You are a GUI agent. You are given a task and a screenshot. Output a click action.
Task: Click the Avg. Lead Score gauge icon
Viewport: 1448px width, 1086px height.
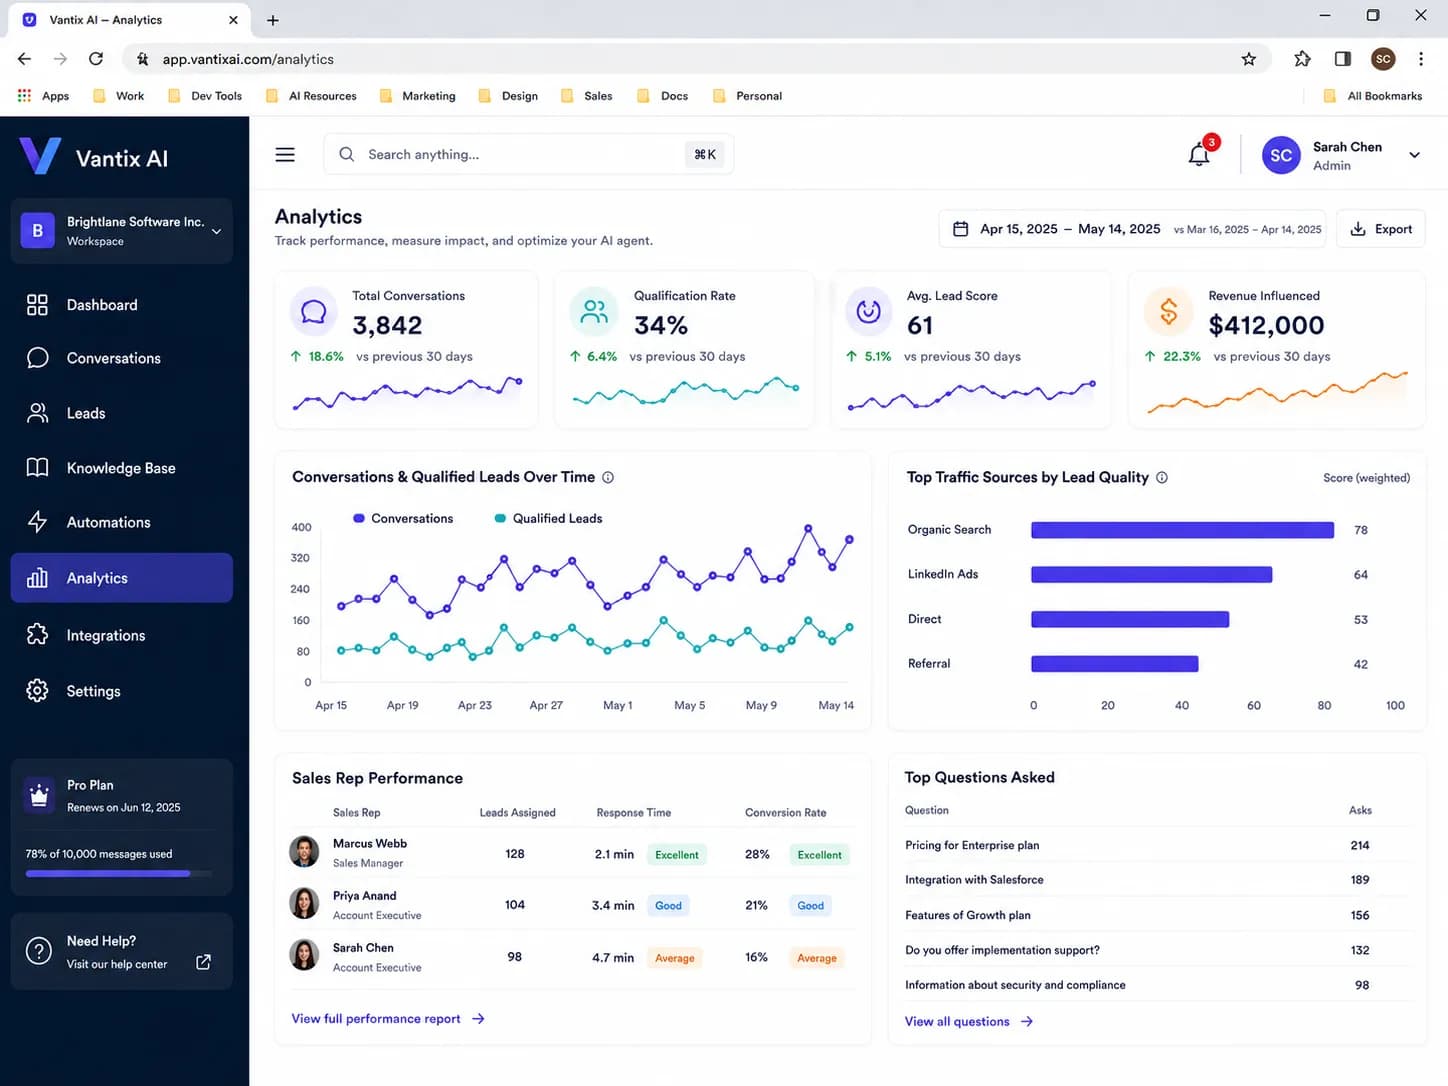point(869,312)
